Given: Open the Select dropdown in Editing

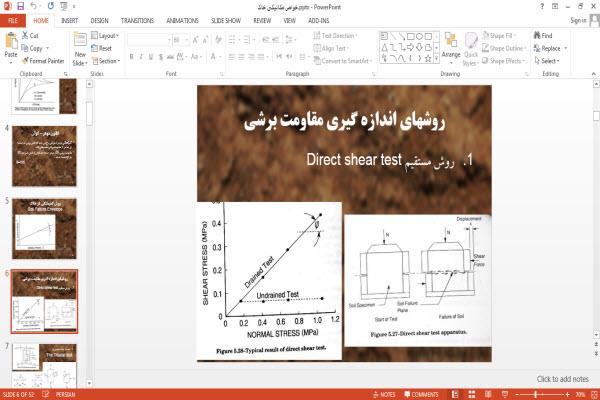Looking at the screenshot, I should tap(547, 60).
